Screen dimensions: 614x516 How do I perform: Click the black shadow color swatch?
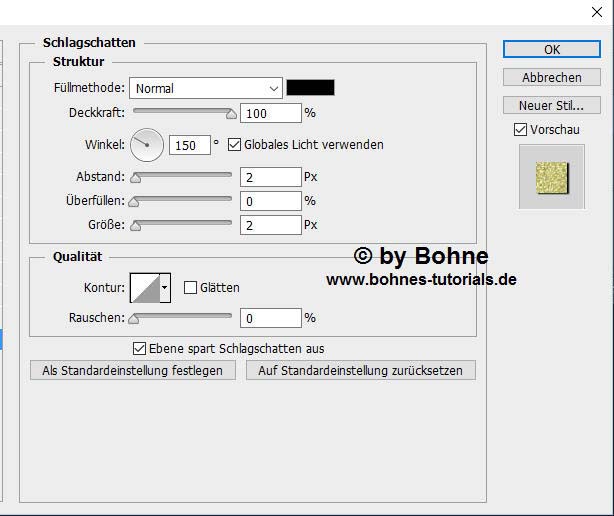(x=310, y=88)
